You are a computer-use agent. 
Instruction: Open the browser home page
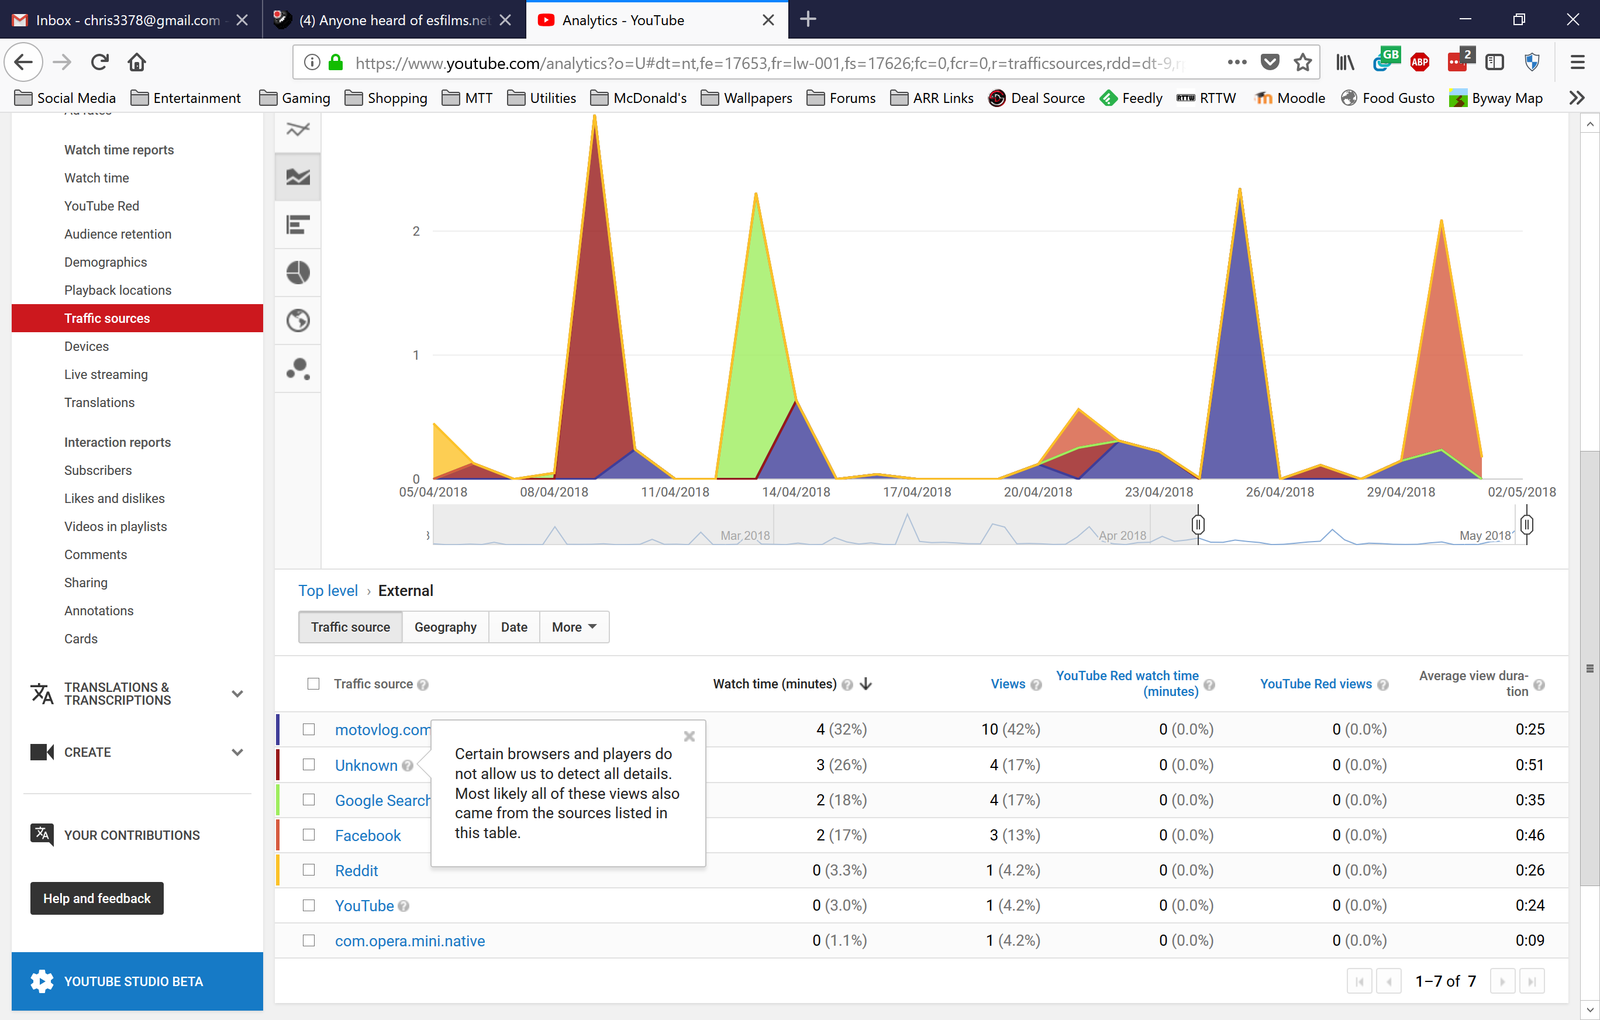click(x=137, y=62)
